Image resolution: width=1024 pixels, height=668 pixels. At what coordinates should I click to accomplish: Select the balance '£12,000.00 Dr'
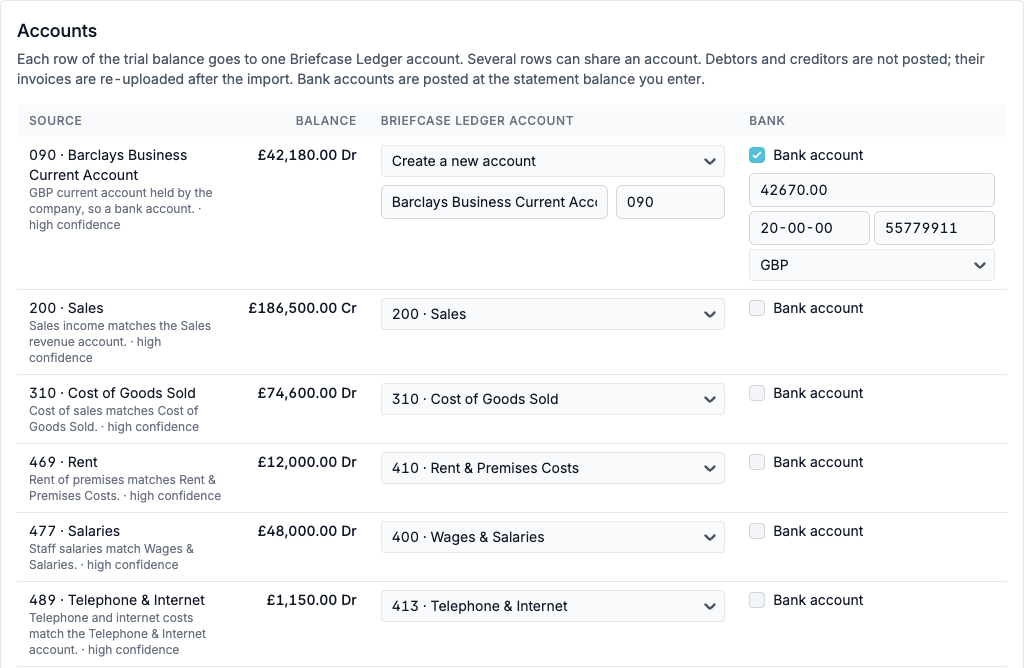click(307, 462)
